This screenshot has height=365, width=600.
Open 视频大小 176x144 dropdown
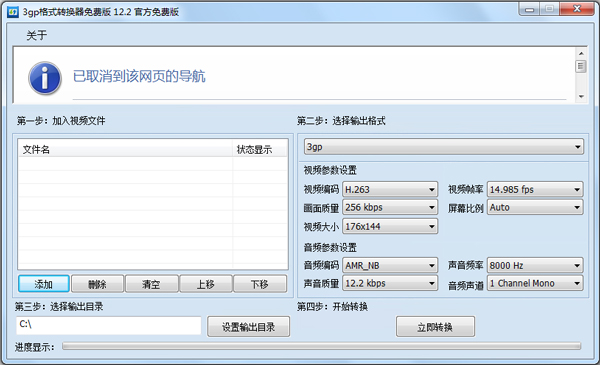tap(390, 226)
